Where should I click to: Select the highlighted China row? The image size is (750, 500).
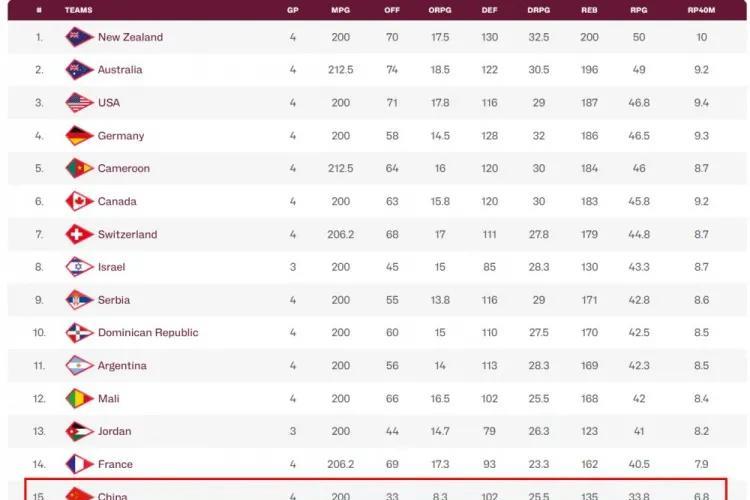point(376,489)
